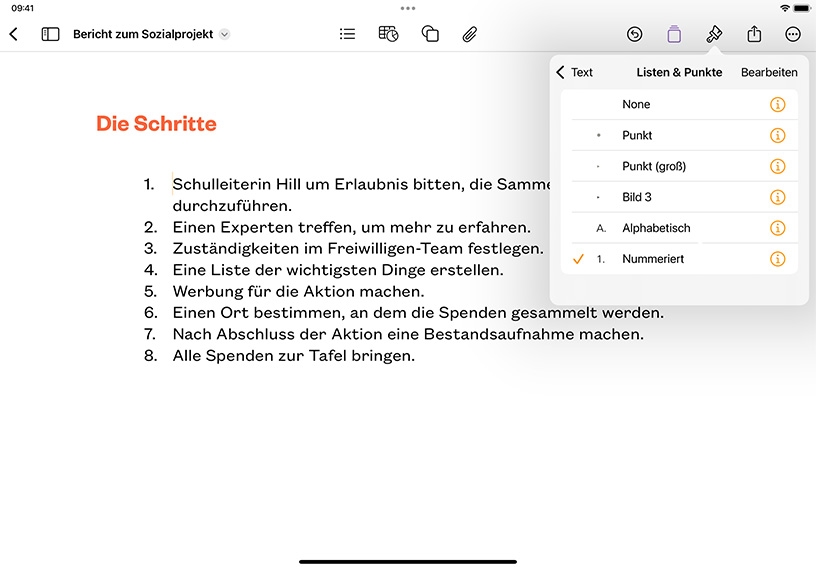
Task: Tap the share icon
Action: pyautogui.click(x=754, y=34)
